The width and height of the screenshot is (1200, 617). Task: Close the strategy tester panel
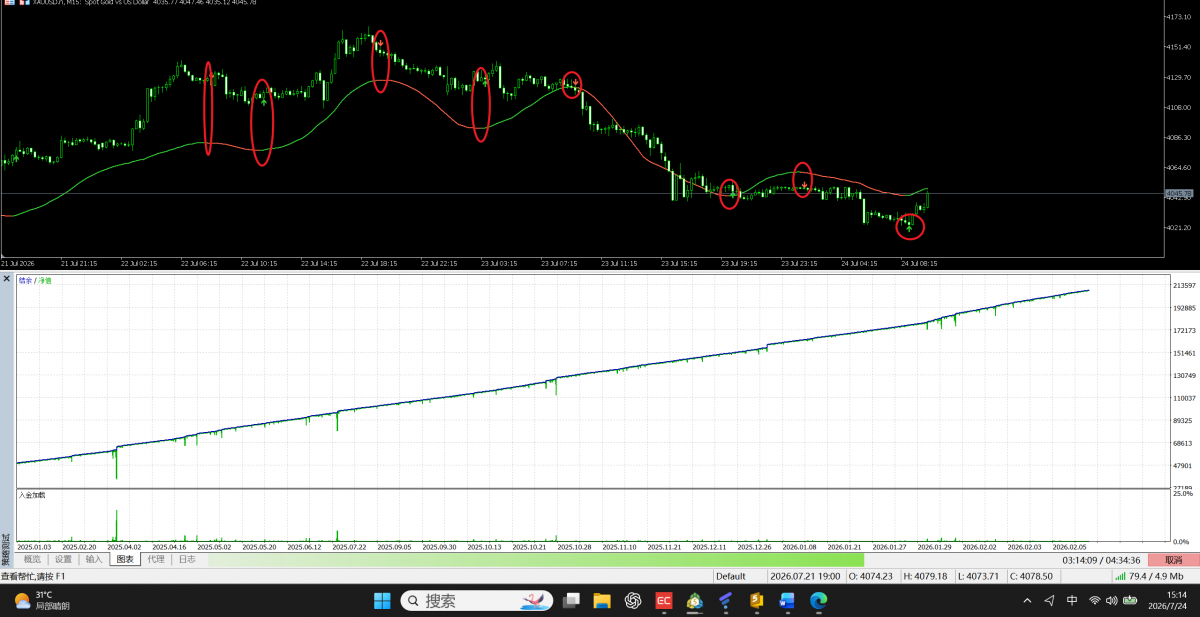pos(5,277)
